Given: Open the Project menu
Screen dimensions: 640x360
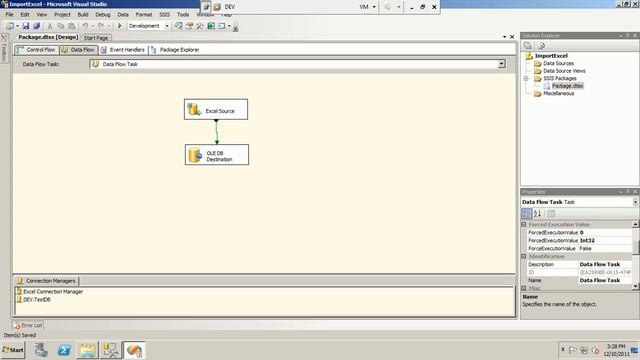Looking at the screenshot, I should click(x=62, y=14).
